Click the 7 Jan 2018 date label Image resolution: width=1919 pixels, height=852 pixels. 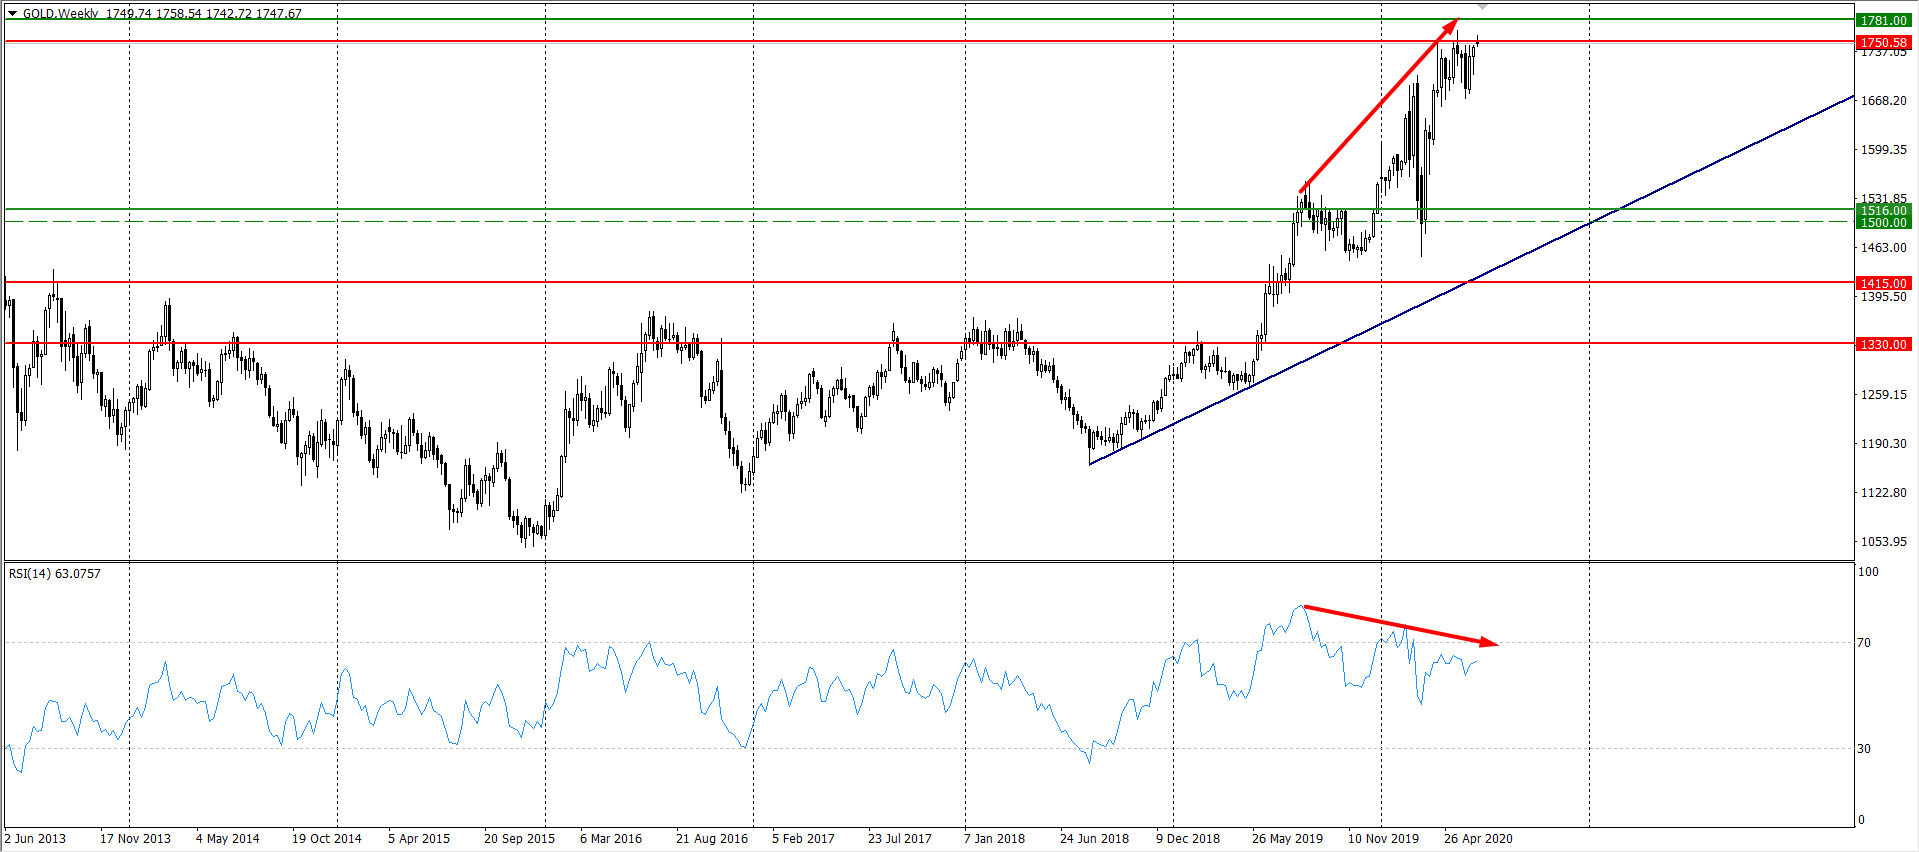click(994, 839)
